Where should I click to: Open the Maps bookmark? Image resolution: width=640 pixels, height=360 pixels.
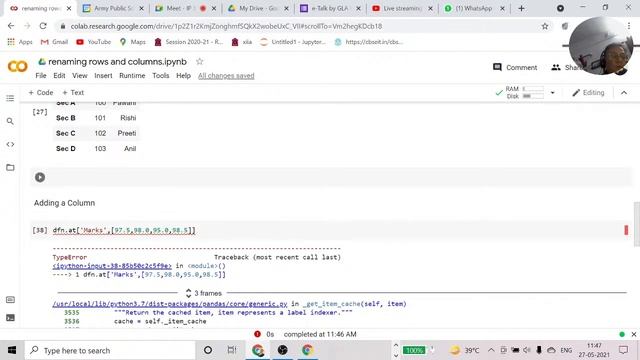pos(133,42)
